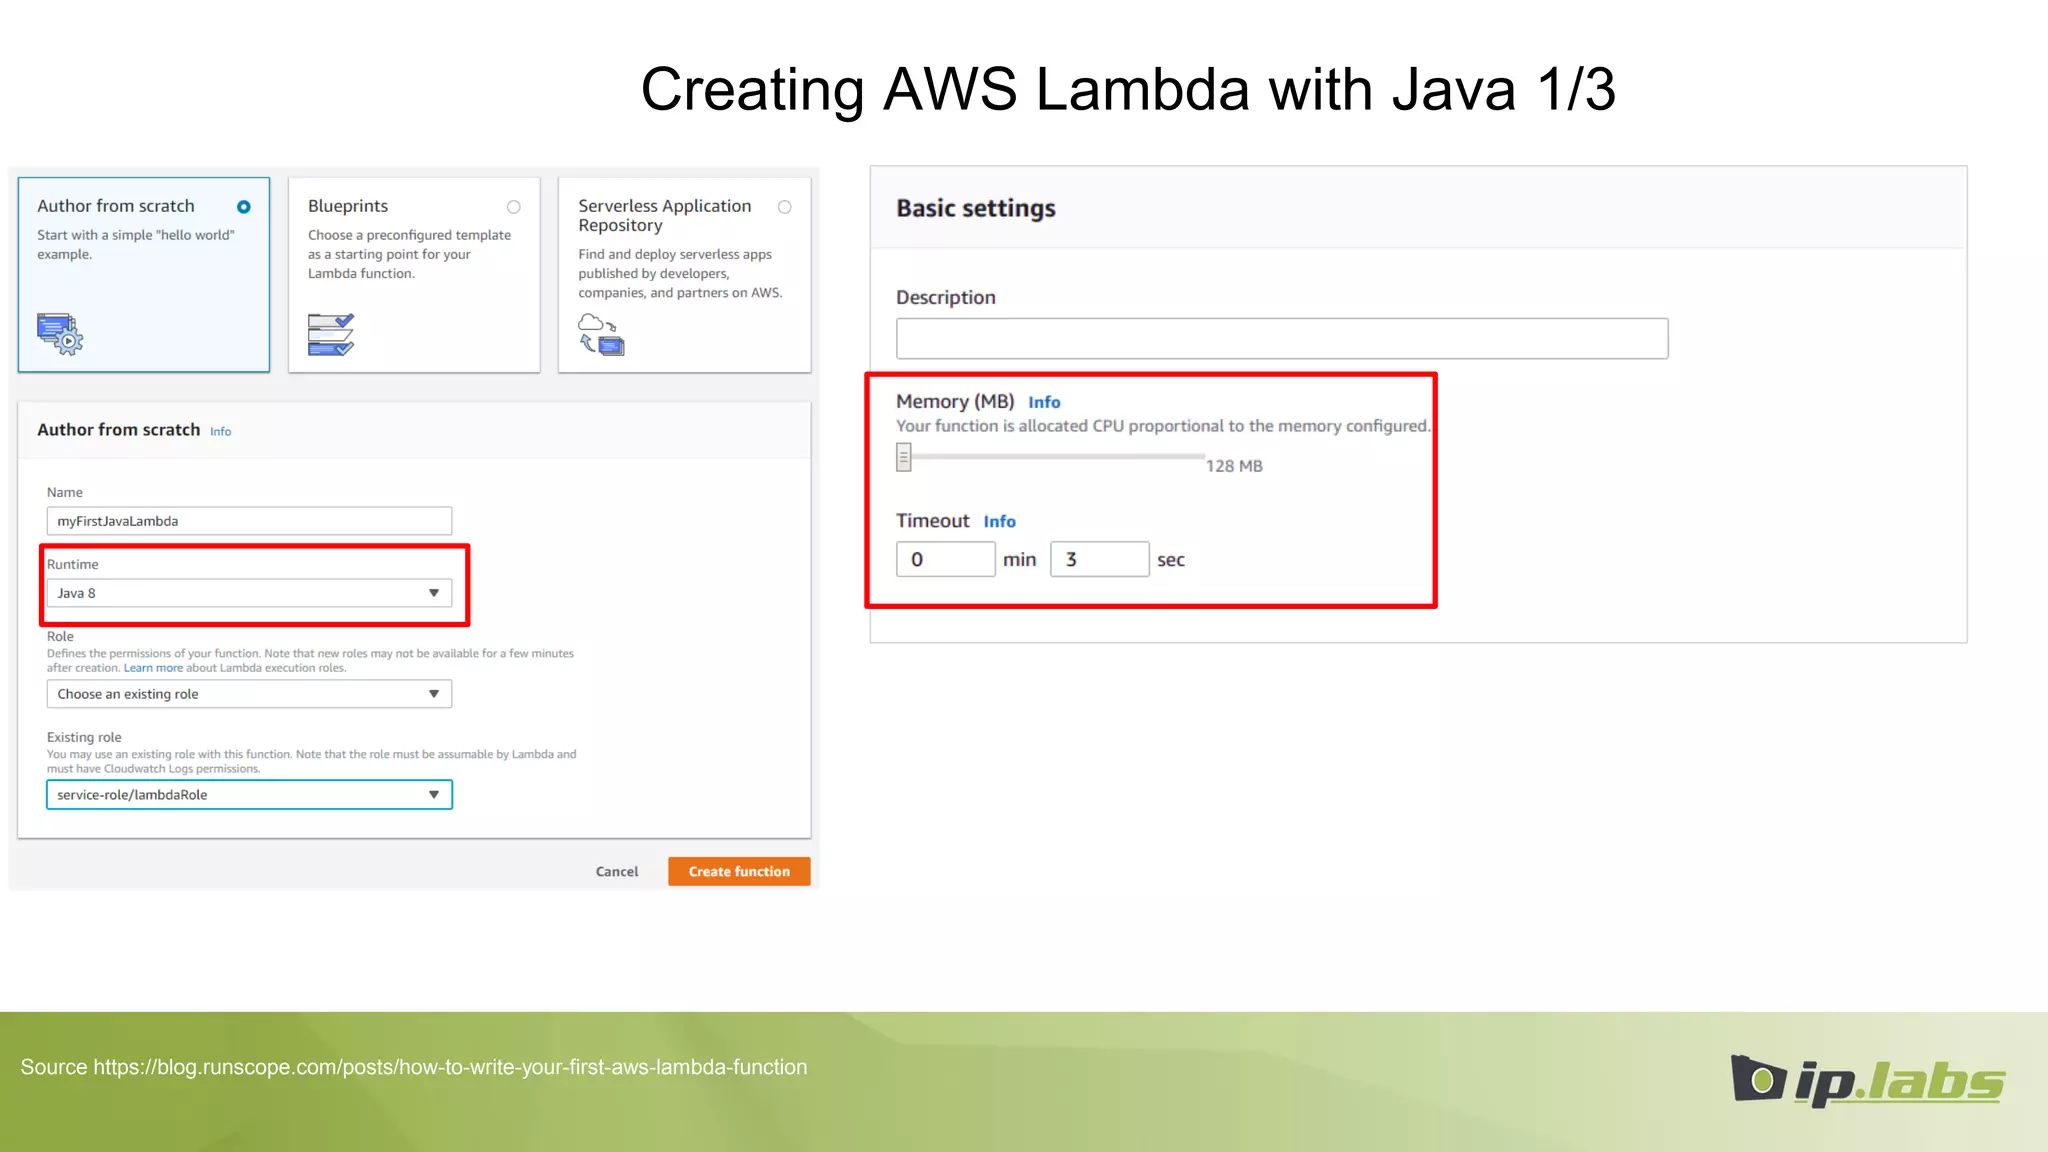Click the Create function button
The width and height of the screenshot is (2048, 1152).
tap(739, 872)
